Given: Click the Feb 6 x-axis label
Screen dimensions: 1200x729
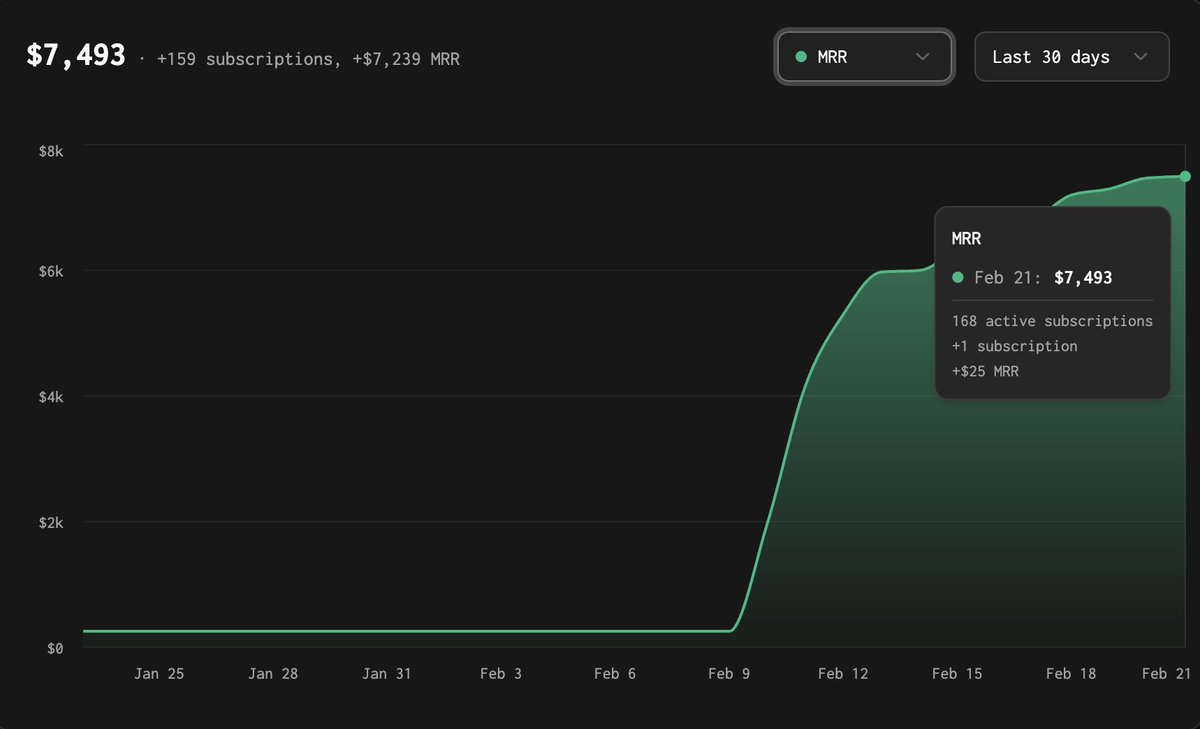Looking at the screenshot, I should tap(615, 674).
